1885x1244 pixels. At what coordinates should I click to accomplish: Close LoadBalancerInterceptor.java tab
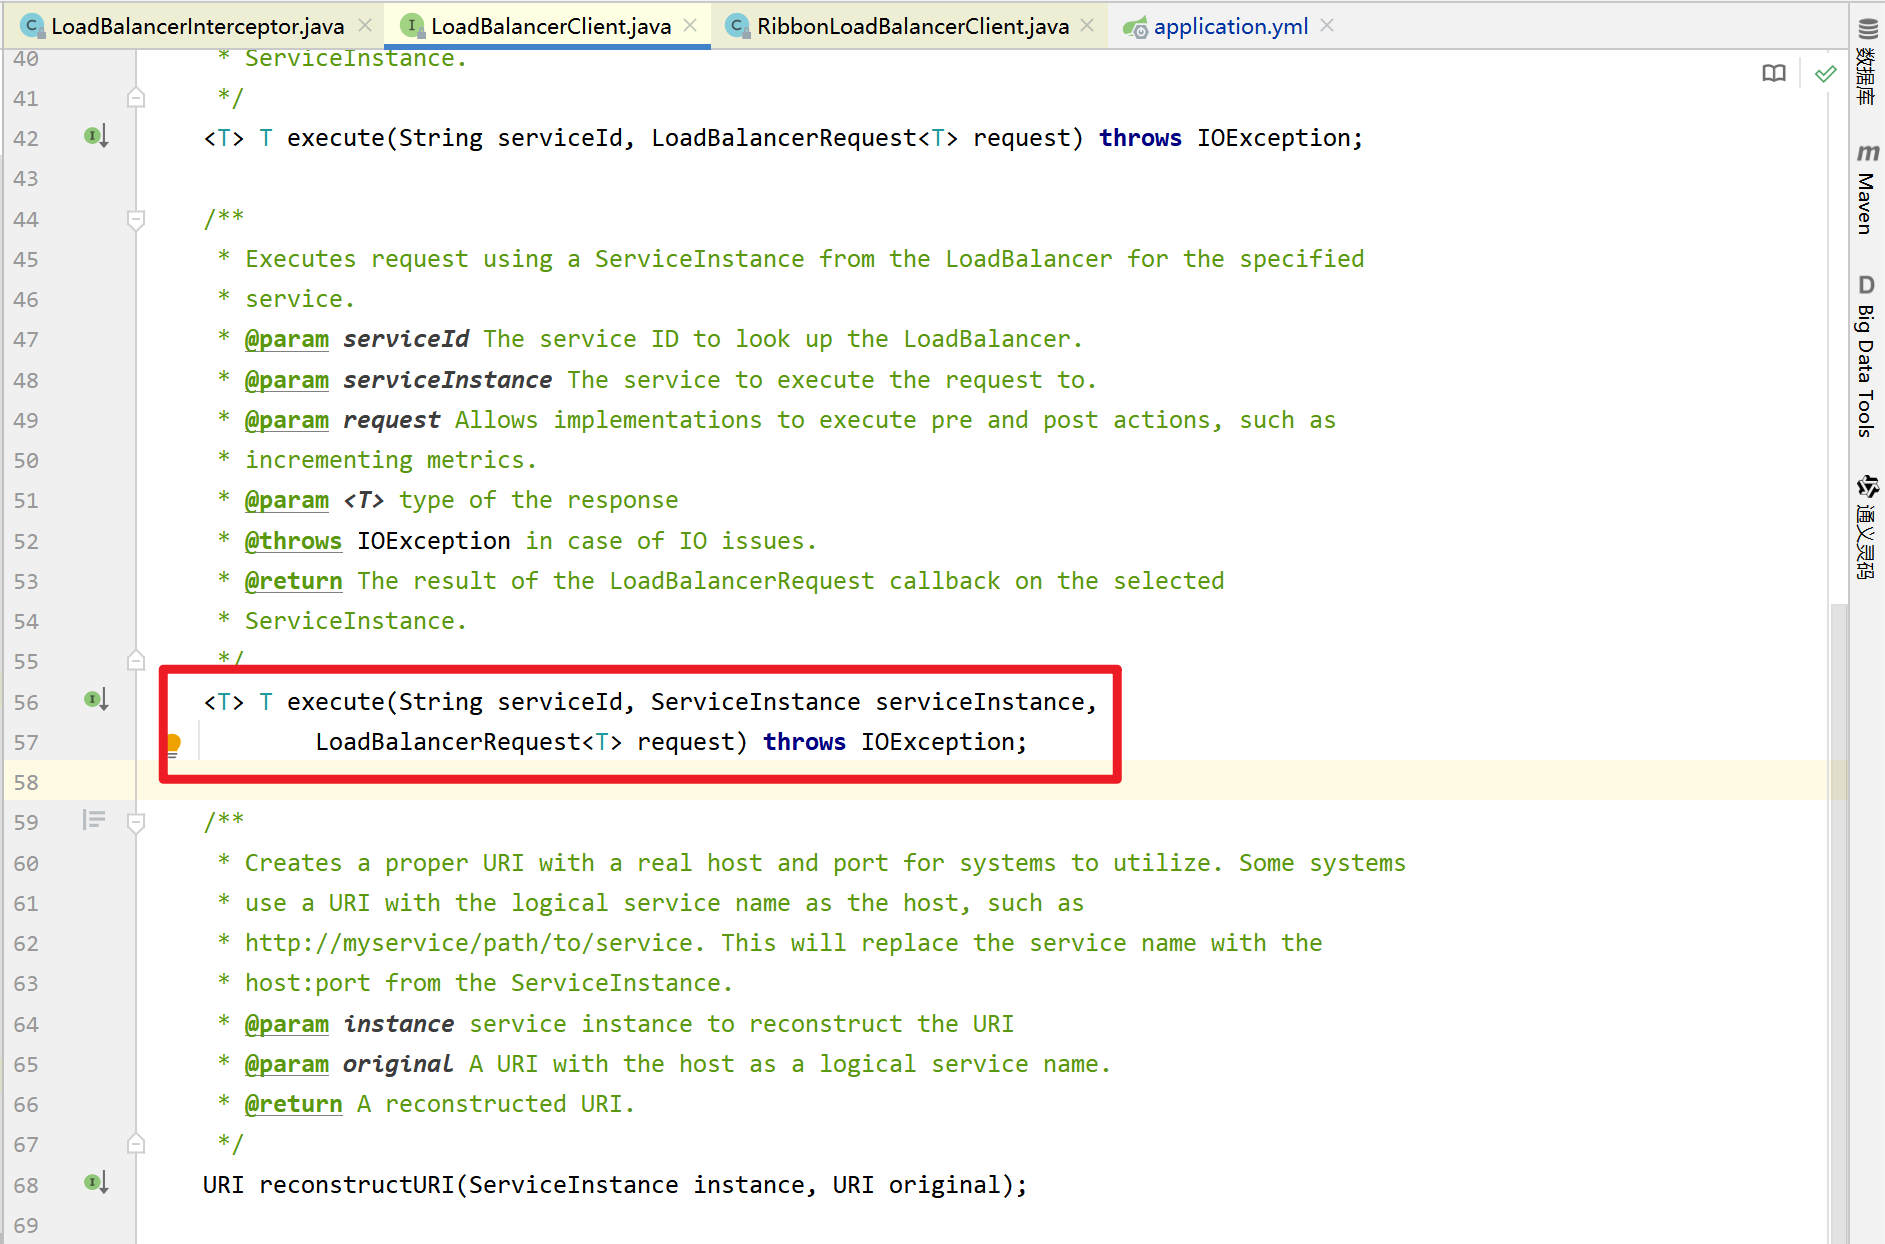tap(365, 25)
